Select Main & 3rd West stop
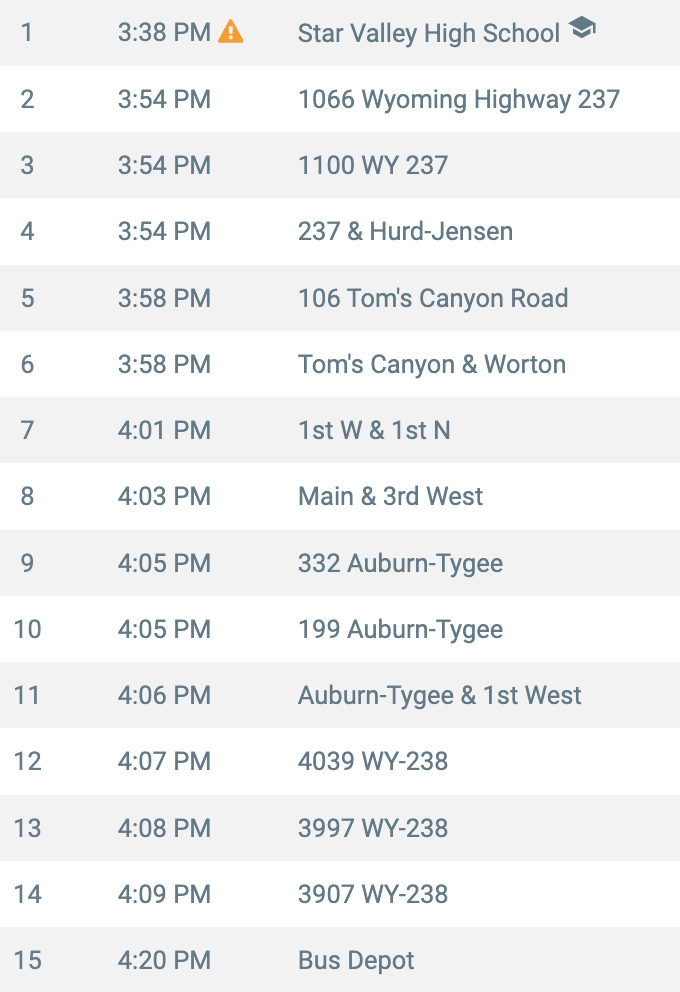The image size is (680, 992). 340,496
